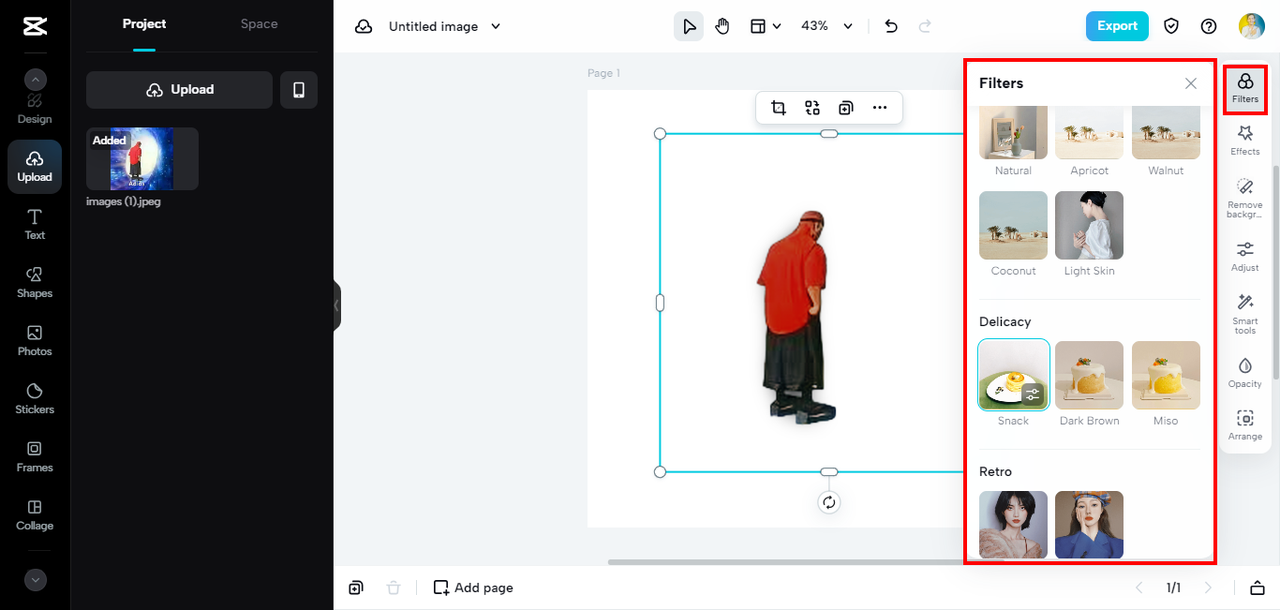Open the shield privacy icon
The image size is (1280, 610).
tap(1171, 27)
